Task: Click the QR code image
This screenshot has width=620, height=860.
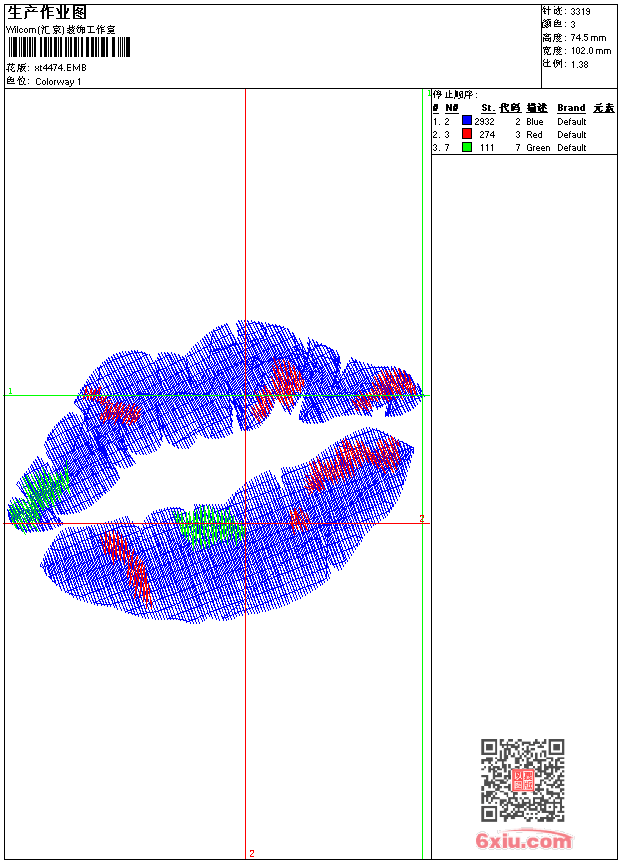Action: click(522, 780)
